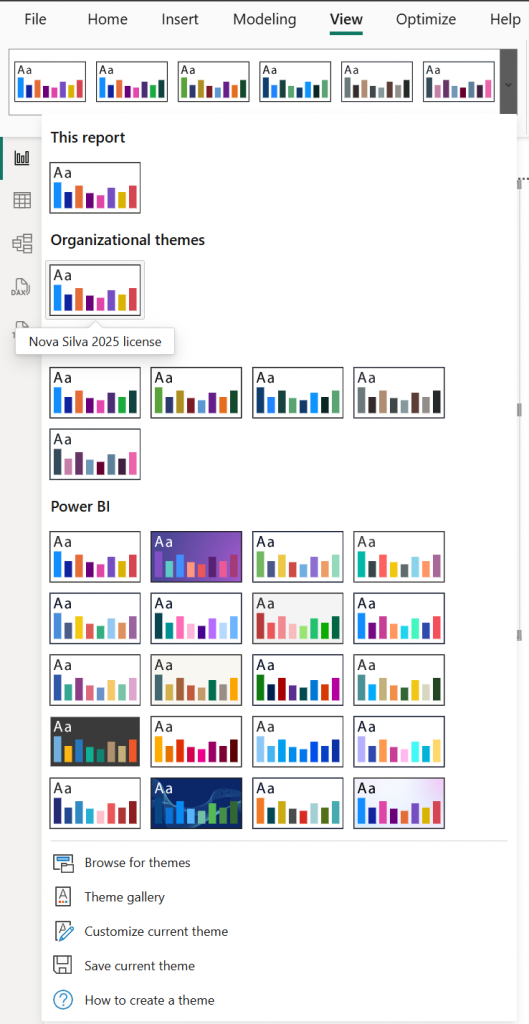Screen dimensions: 529x1024
Task: Open the Report view icon in sidebar
Action: [22, 158]
